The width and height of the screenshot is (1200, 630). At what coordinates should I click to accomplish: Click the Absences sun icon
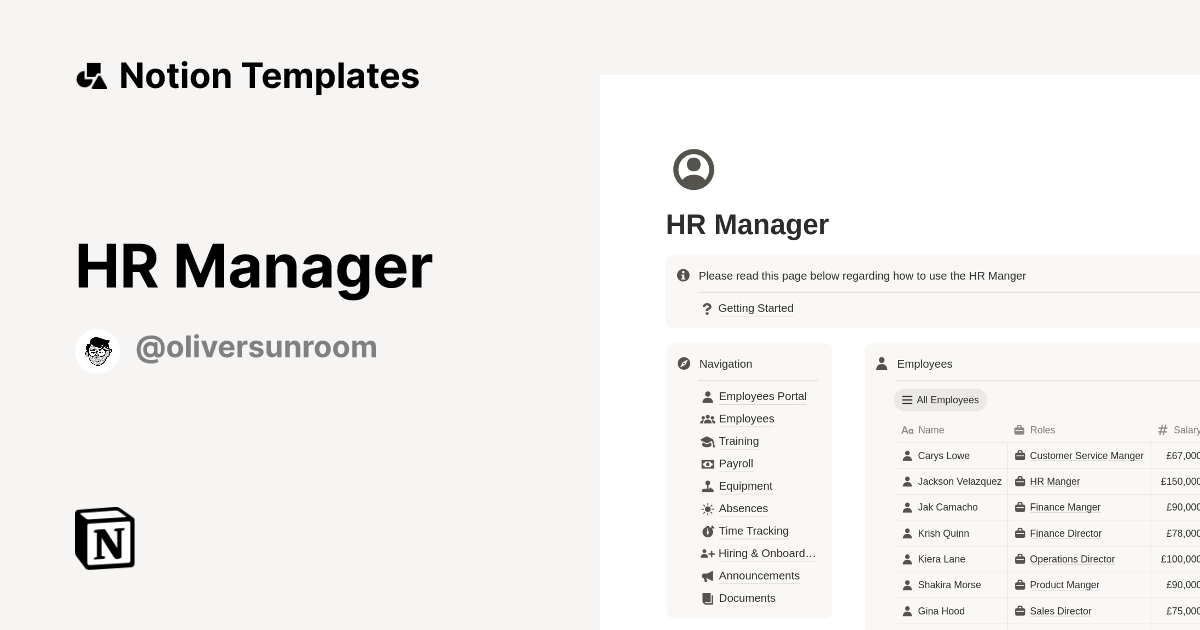(x=707, y=508)
